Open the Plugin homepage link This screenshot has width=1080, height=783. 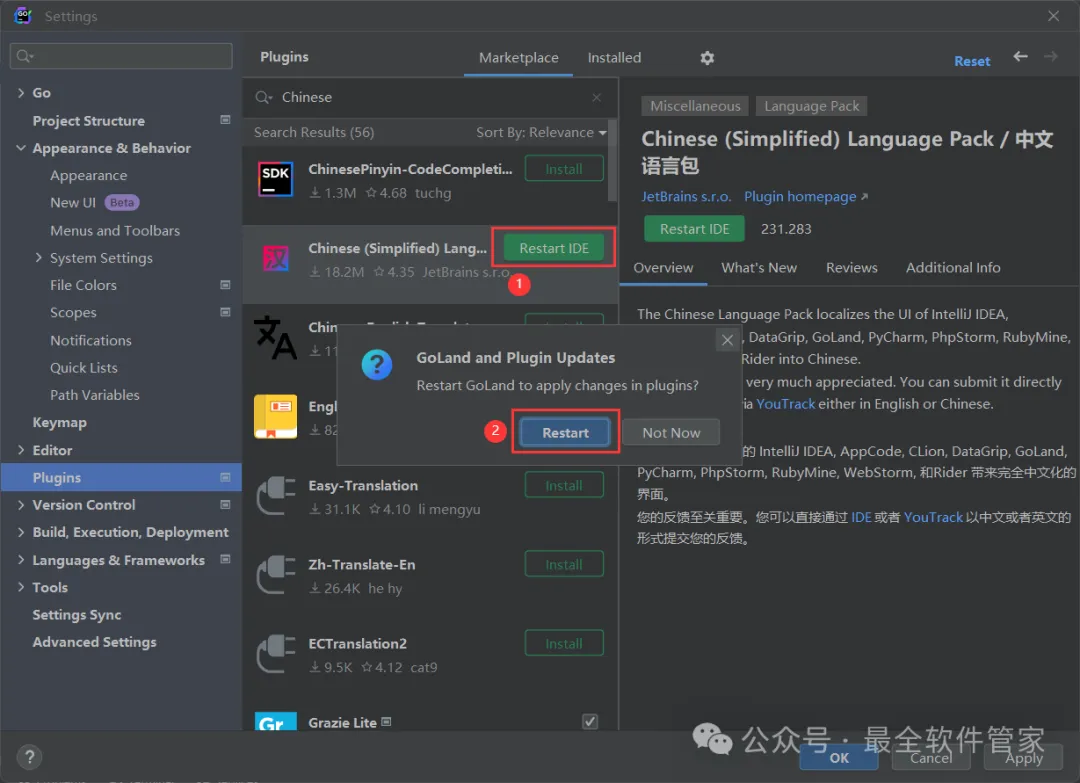[x=806, y=197]
